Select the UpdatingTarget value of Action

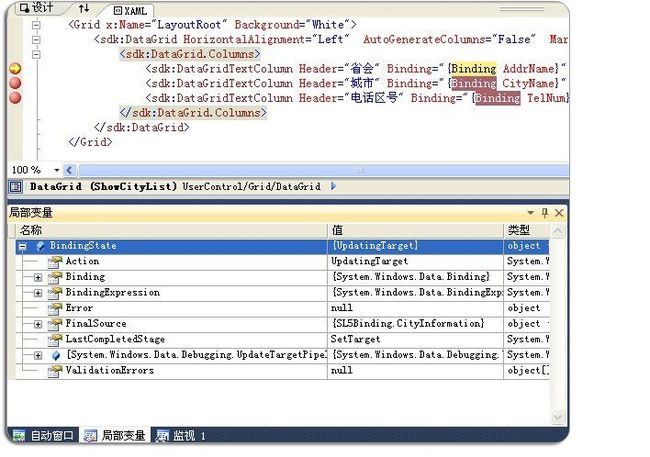[369, 261]
